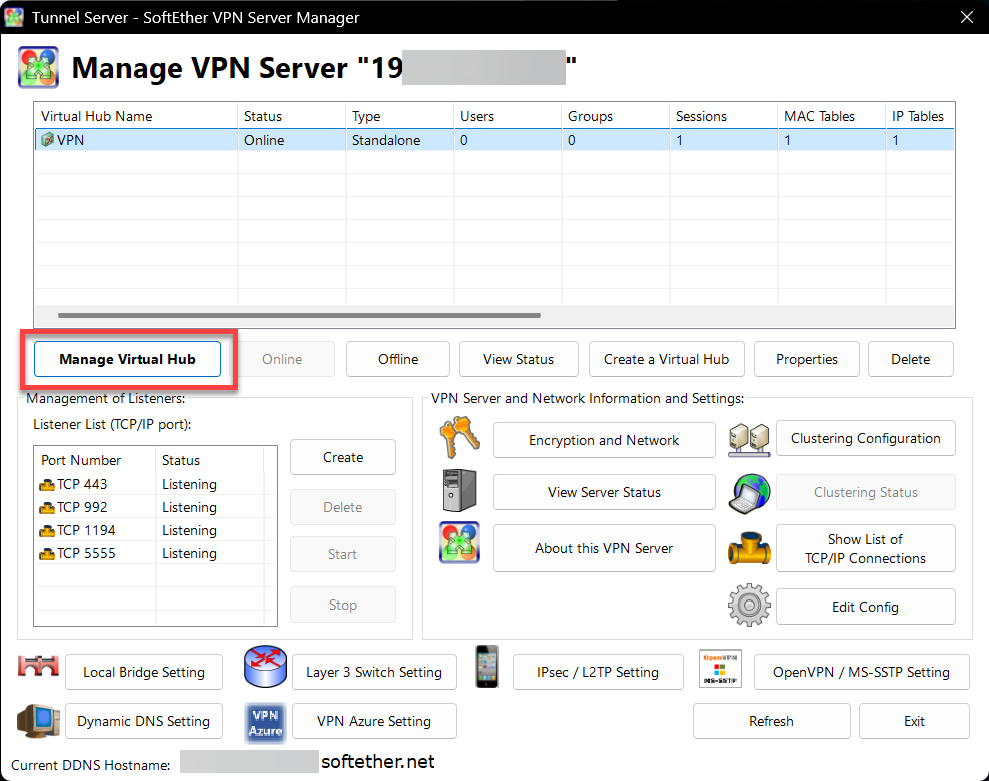Click the red bridge icon beside Local Bridge Setting

pos(38,666)
